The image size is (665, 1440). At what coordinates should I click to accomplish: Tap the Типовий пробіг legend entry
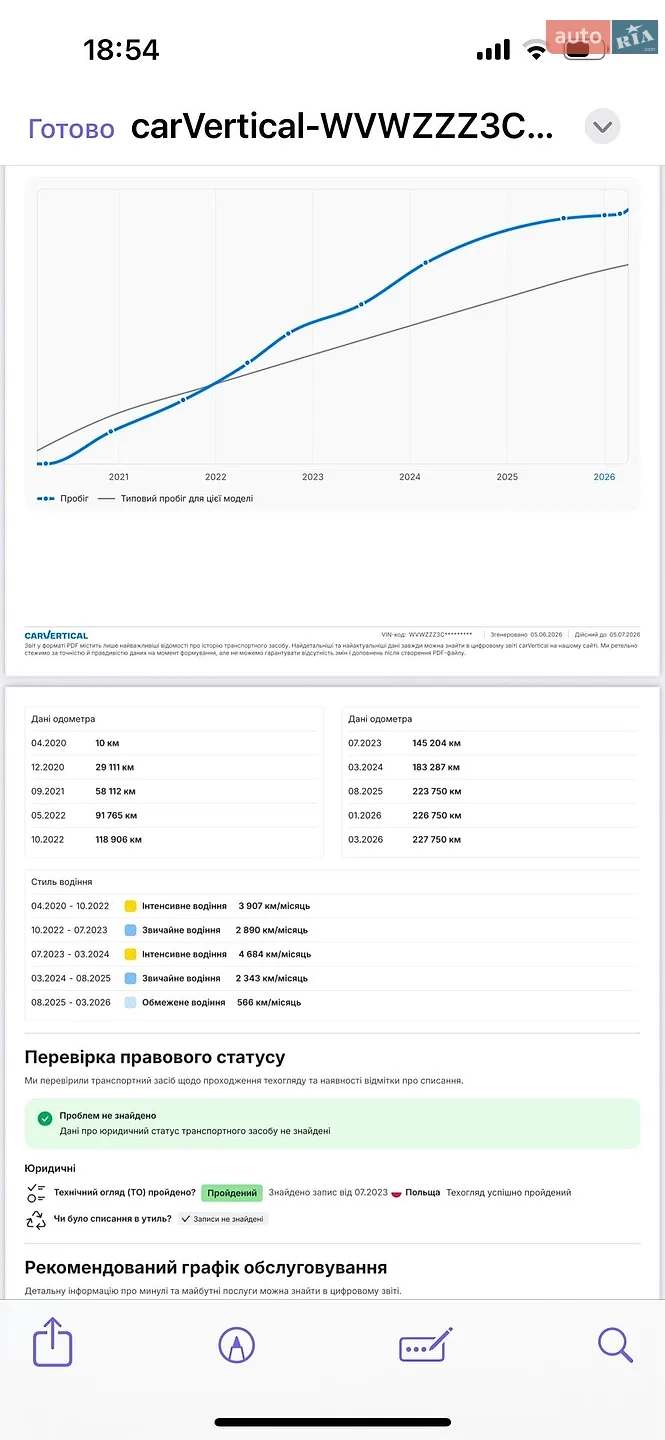pyautogui.click(x=175, y=498)
